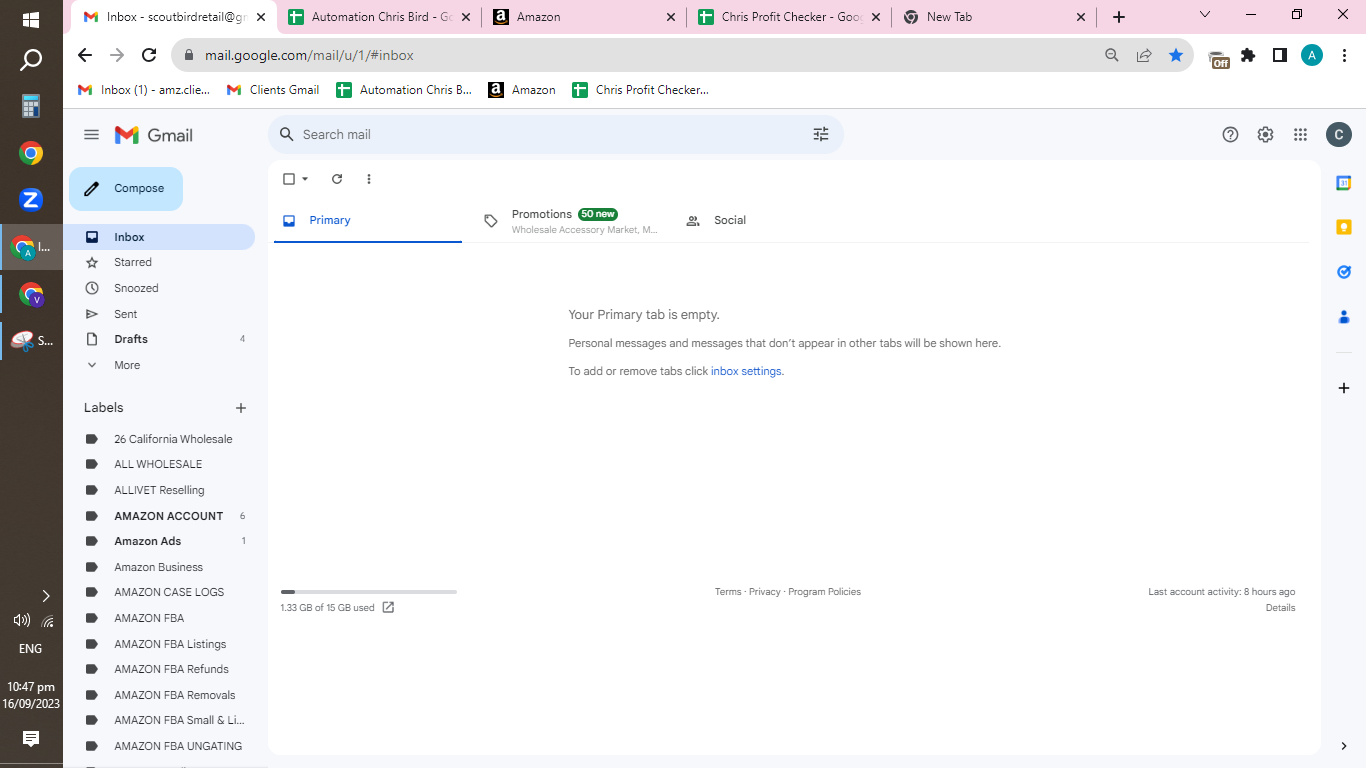
Task: Open the More options three-dot menu in toolbar
Action: coord(369,179)
